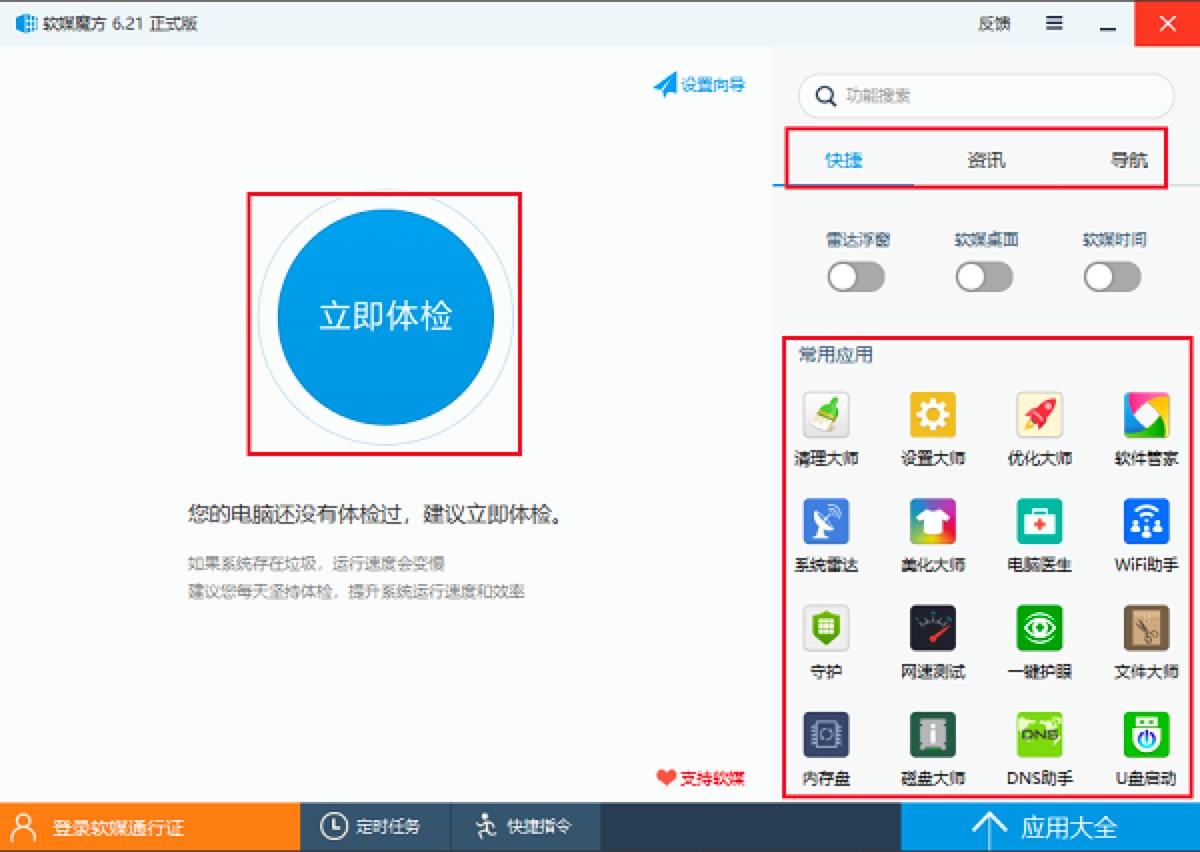
Task: Click the 支持软媒 heart icon
Action: point(667,777)
